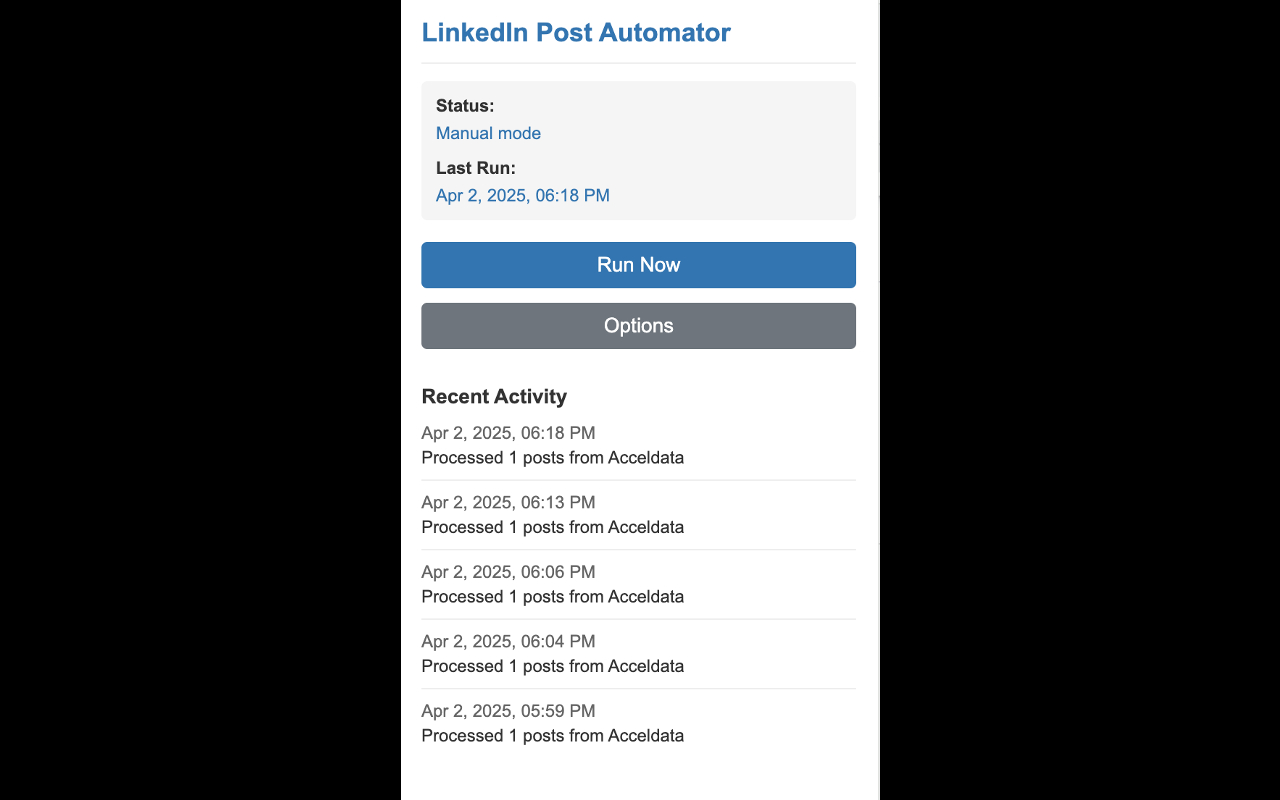Viewport: 1280px width, 800px height.
Task: Click the Last Run timestamp value
Action: [x=522, y=196]
